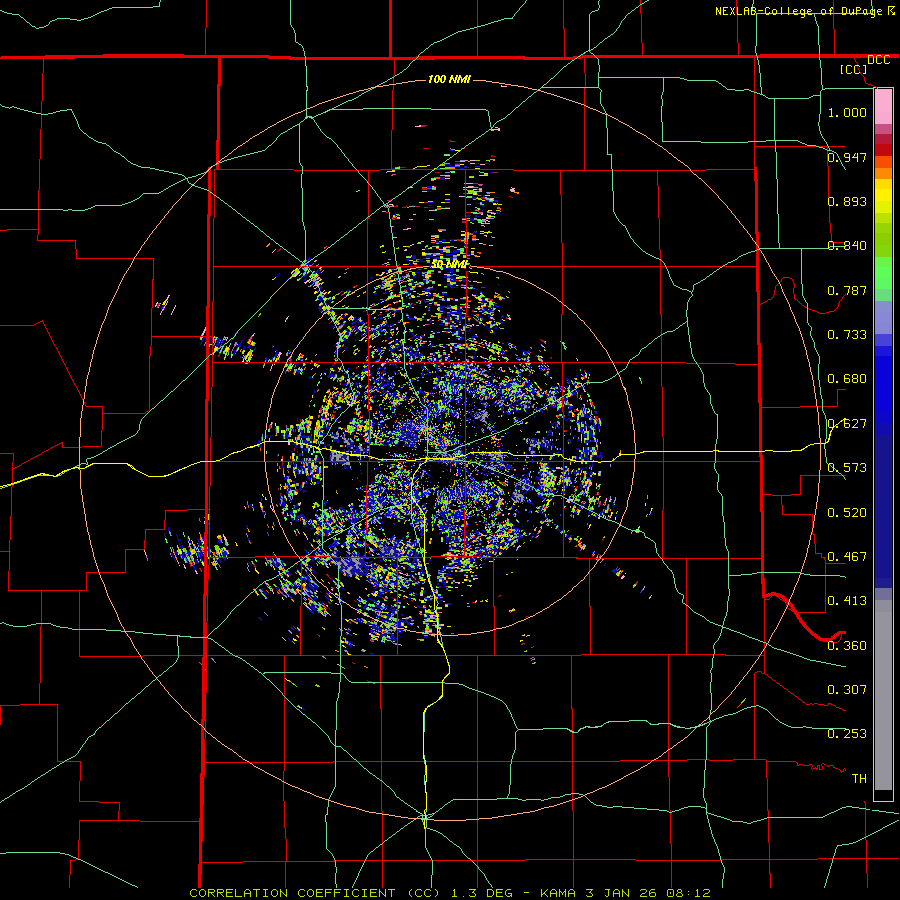Click the 0.840 scale value
The height and width of the screenshot is (900, 900).
[847, 246]
